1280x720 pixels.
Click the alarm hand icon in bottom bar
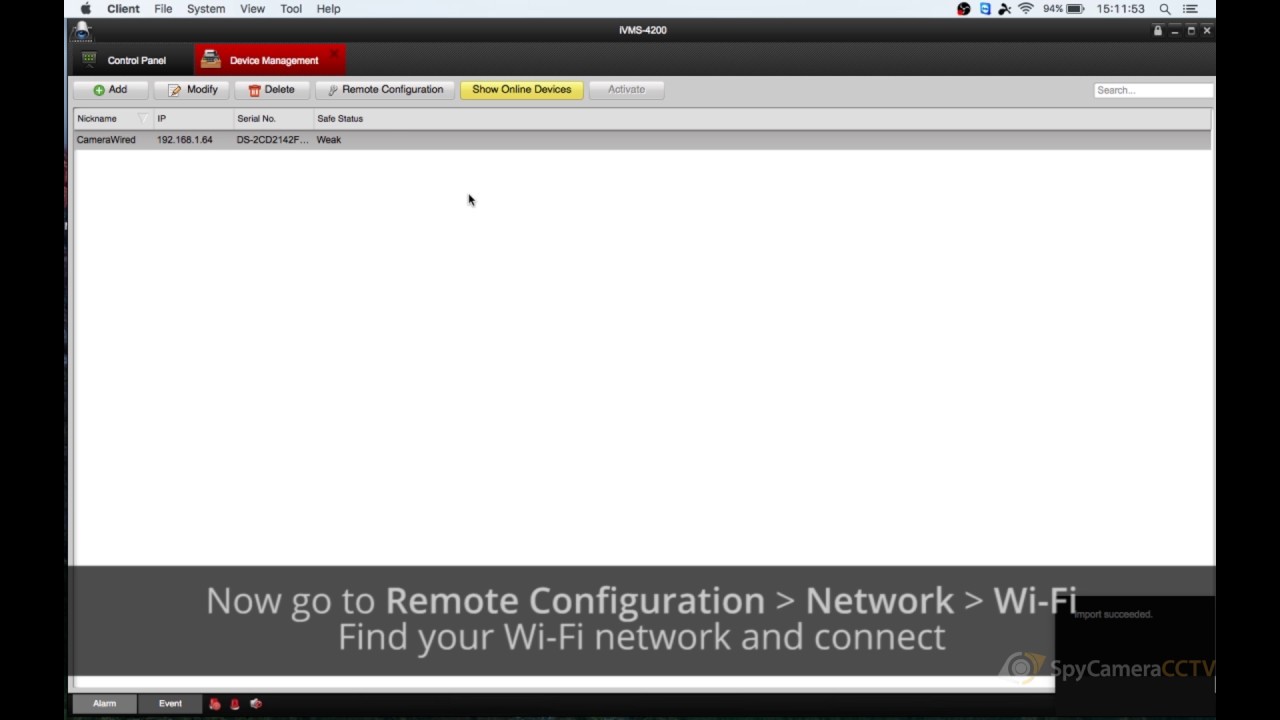click(214, 704)
